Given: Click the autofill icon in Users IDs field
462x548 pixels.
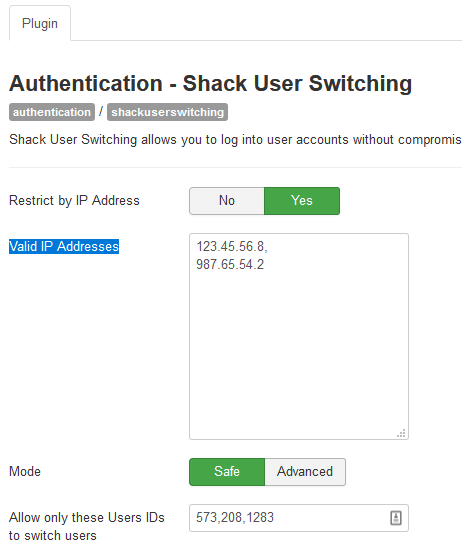Looking at the screenshot, I should point(396,518).
